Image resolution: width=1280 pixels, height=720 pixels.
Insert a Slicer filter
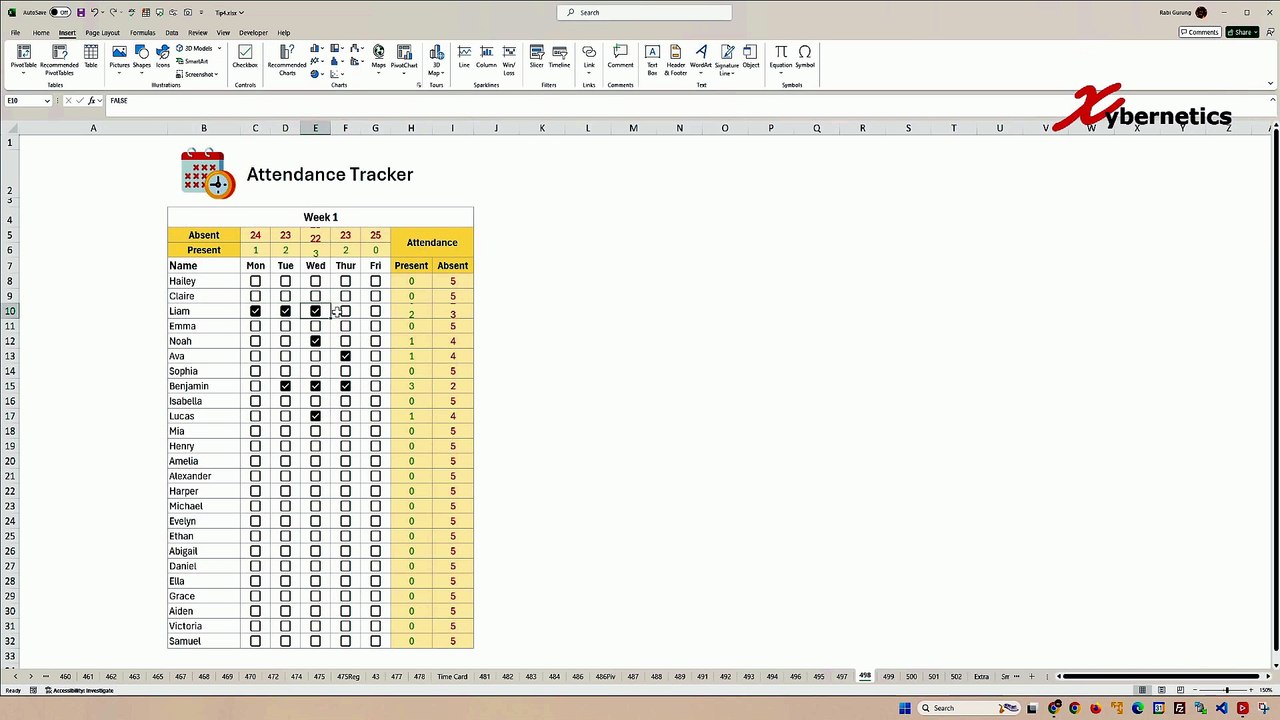pyautogui.click(x=537, y=57)
